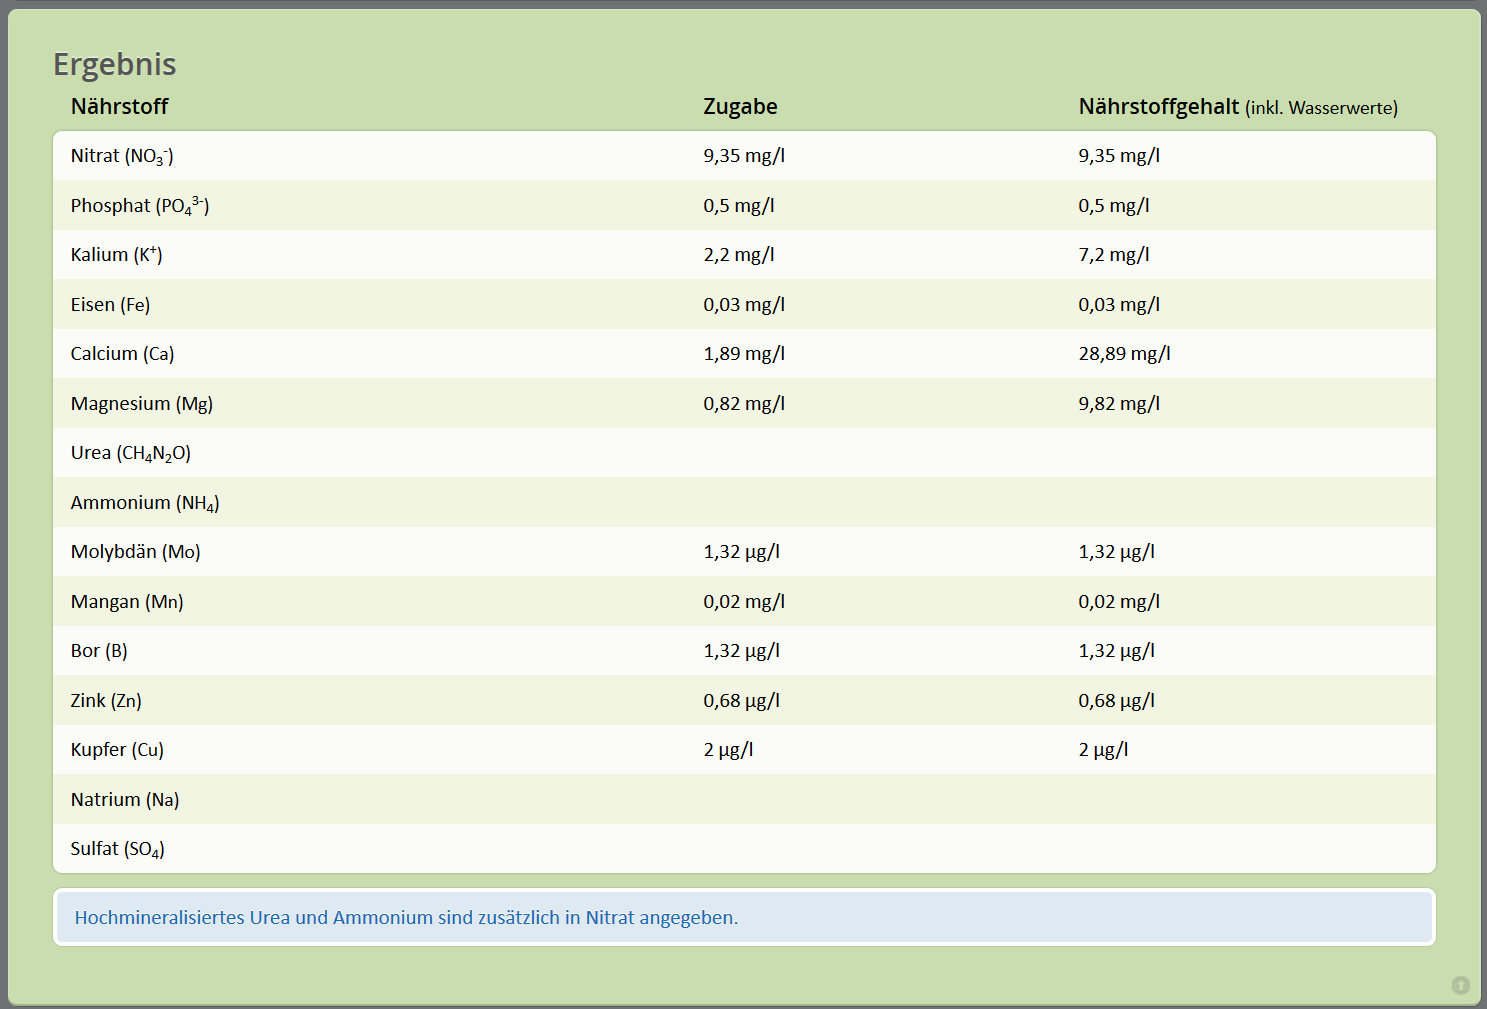Click the Nährstoff column header
Image resolution: width=1487 pixels, height=1009 pixels.
click(119, 106)
